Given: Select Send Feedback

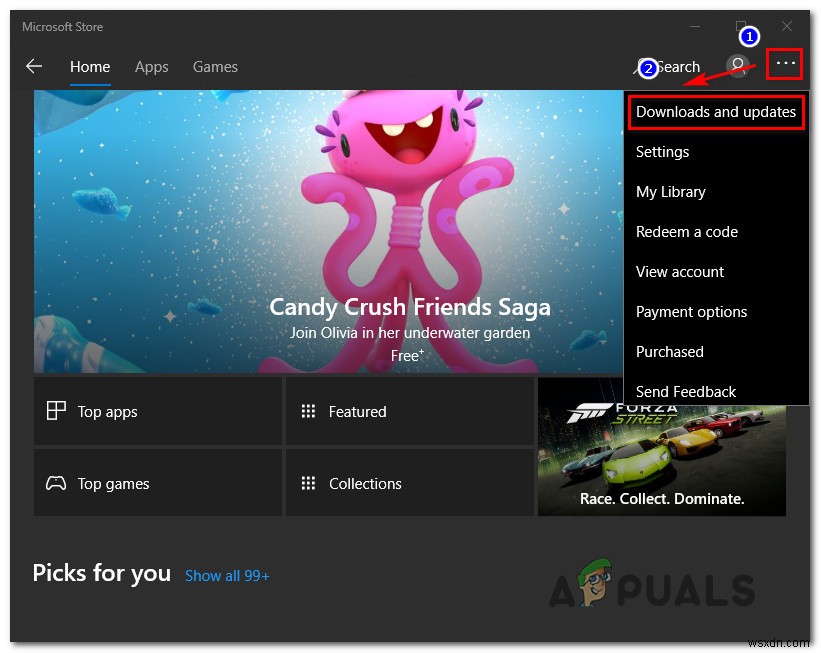Looking at the screenshot, I should point(686,392).
